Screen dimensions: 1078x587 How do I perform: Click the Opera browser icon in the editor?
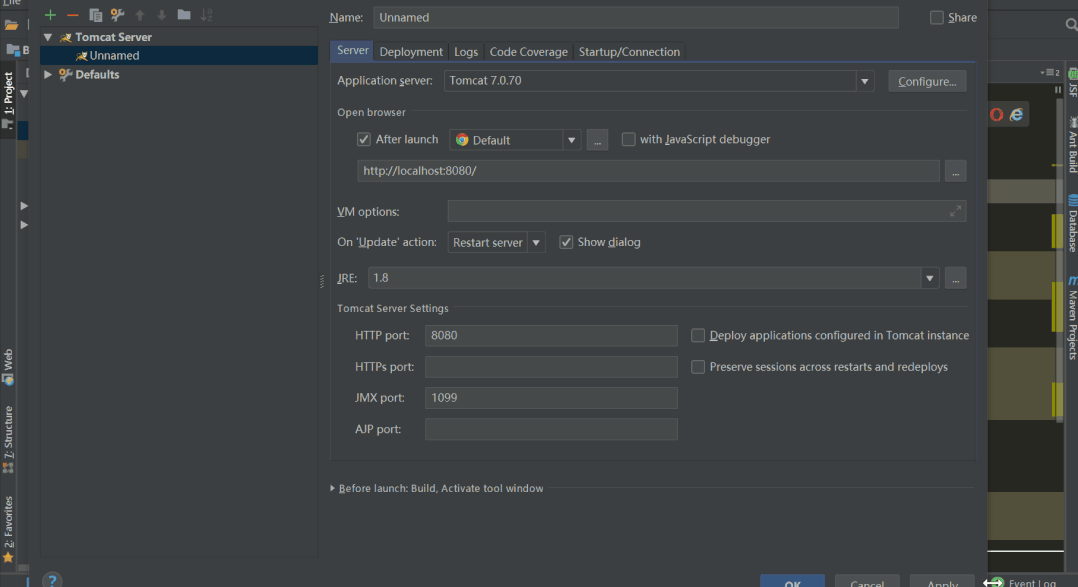click(996, 115)
